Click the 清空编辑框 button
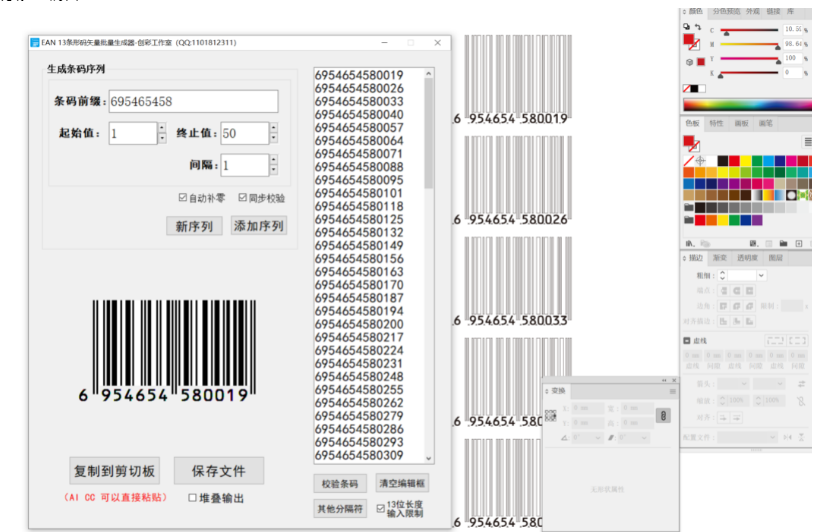Screen dimensions: 817x532 pos(402,484)
